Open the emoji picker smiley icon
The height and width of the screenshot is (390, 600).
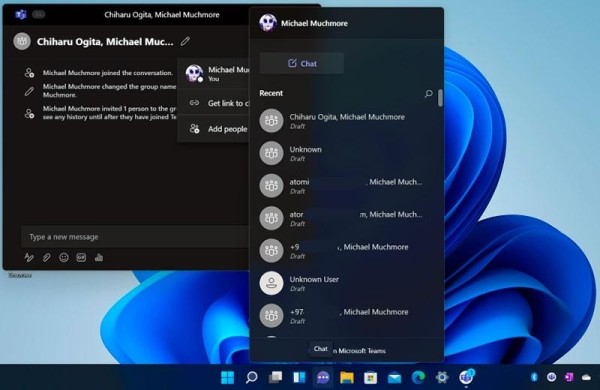click(x=64, y=258)
